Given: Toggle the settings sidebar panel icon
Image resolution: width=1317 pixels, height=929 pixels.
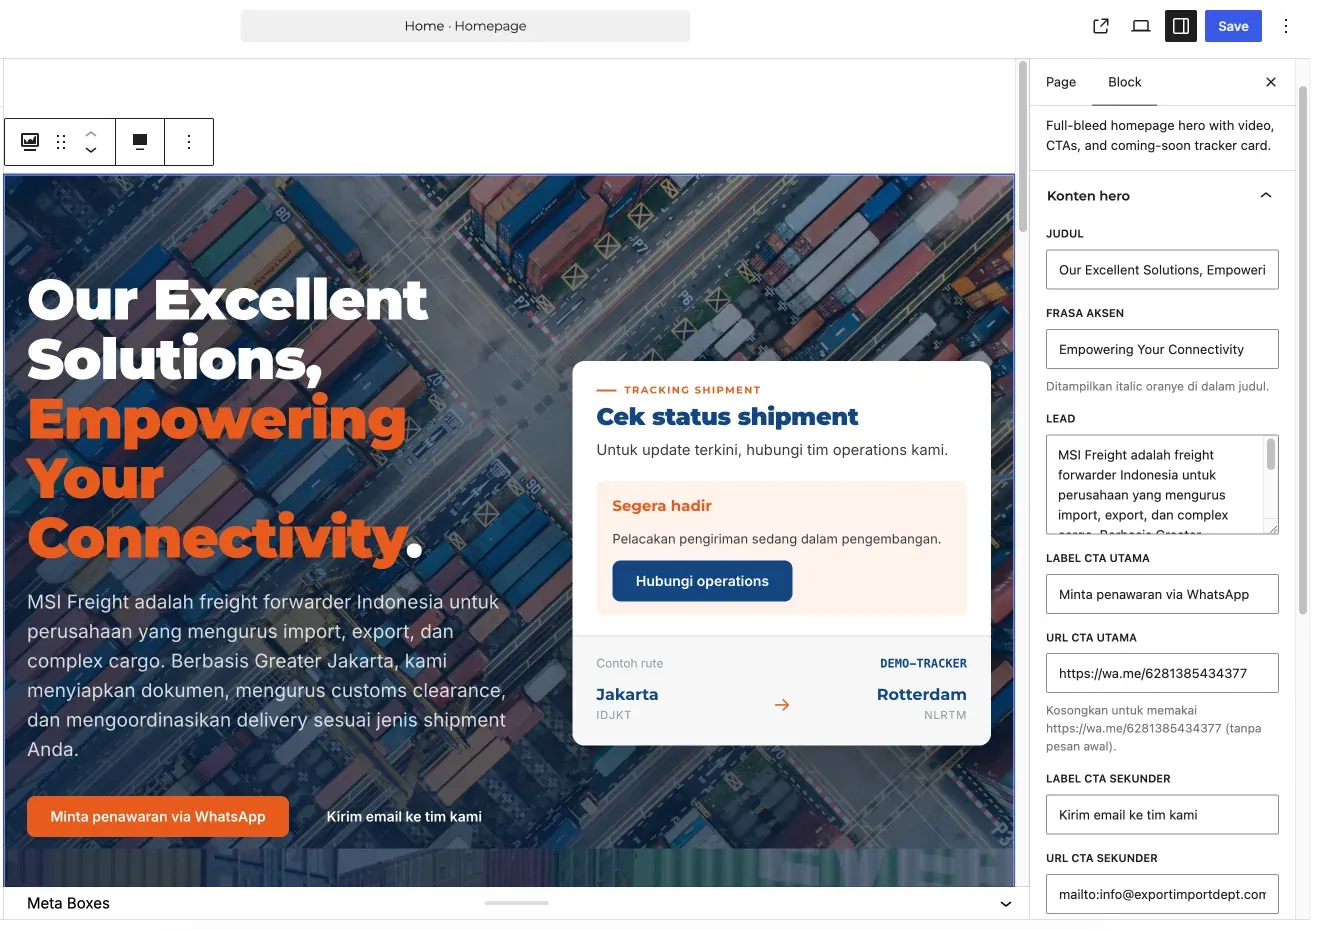Looking at the screenshot, I should (x=1181, y=26).
